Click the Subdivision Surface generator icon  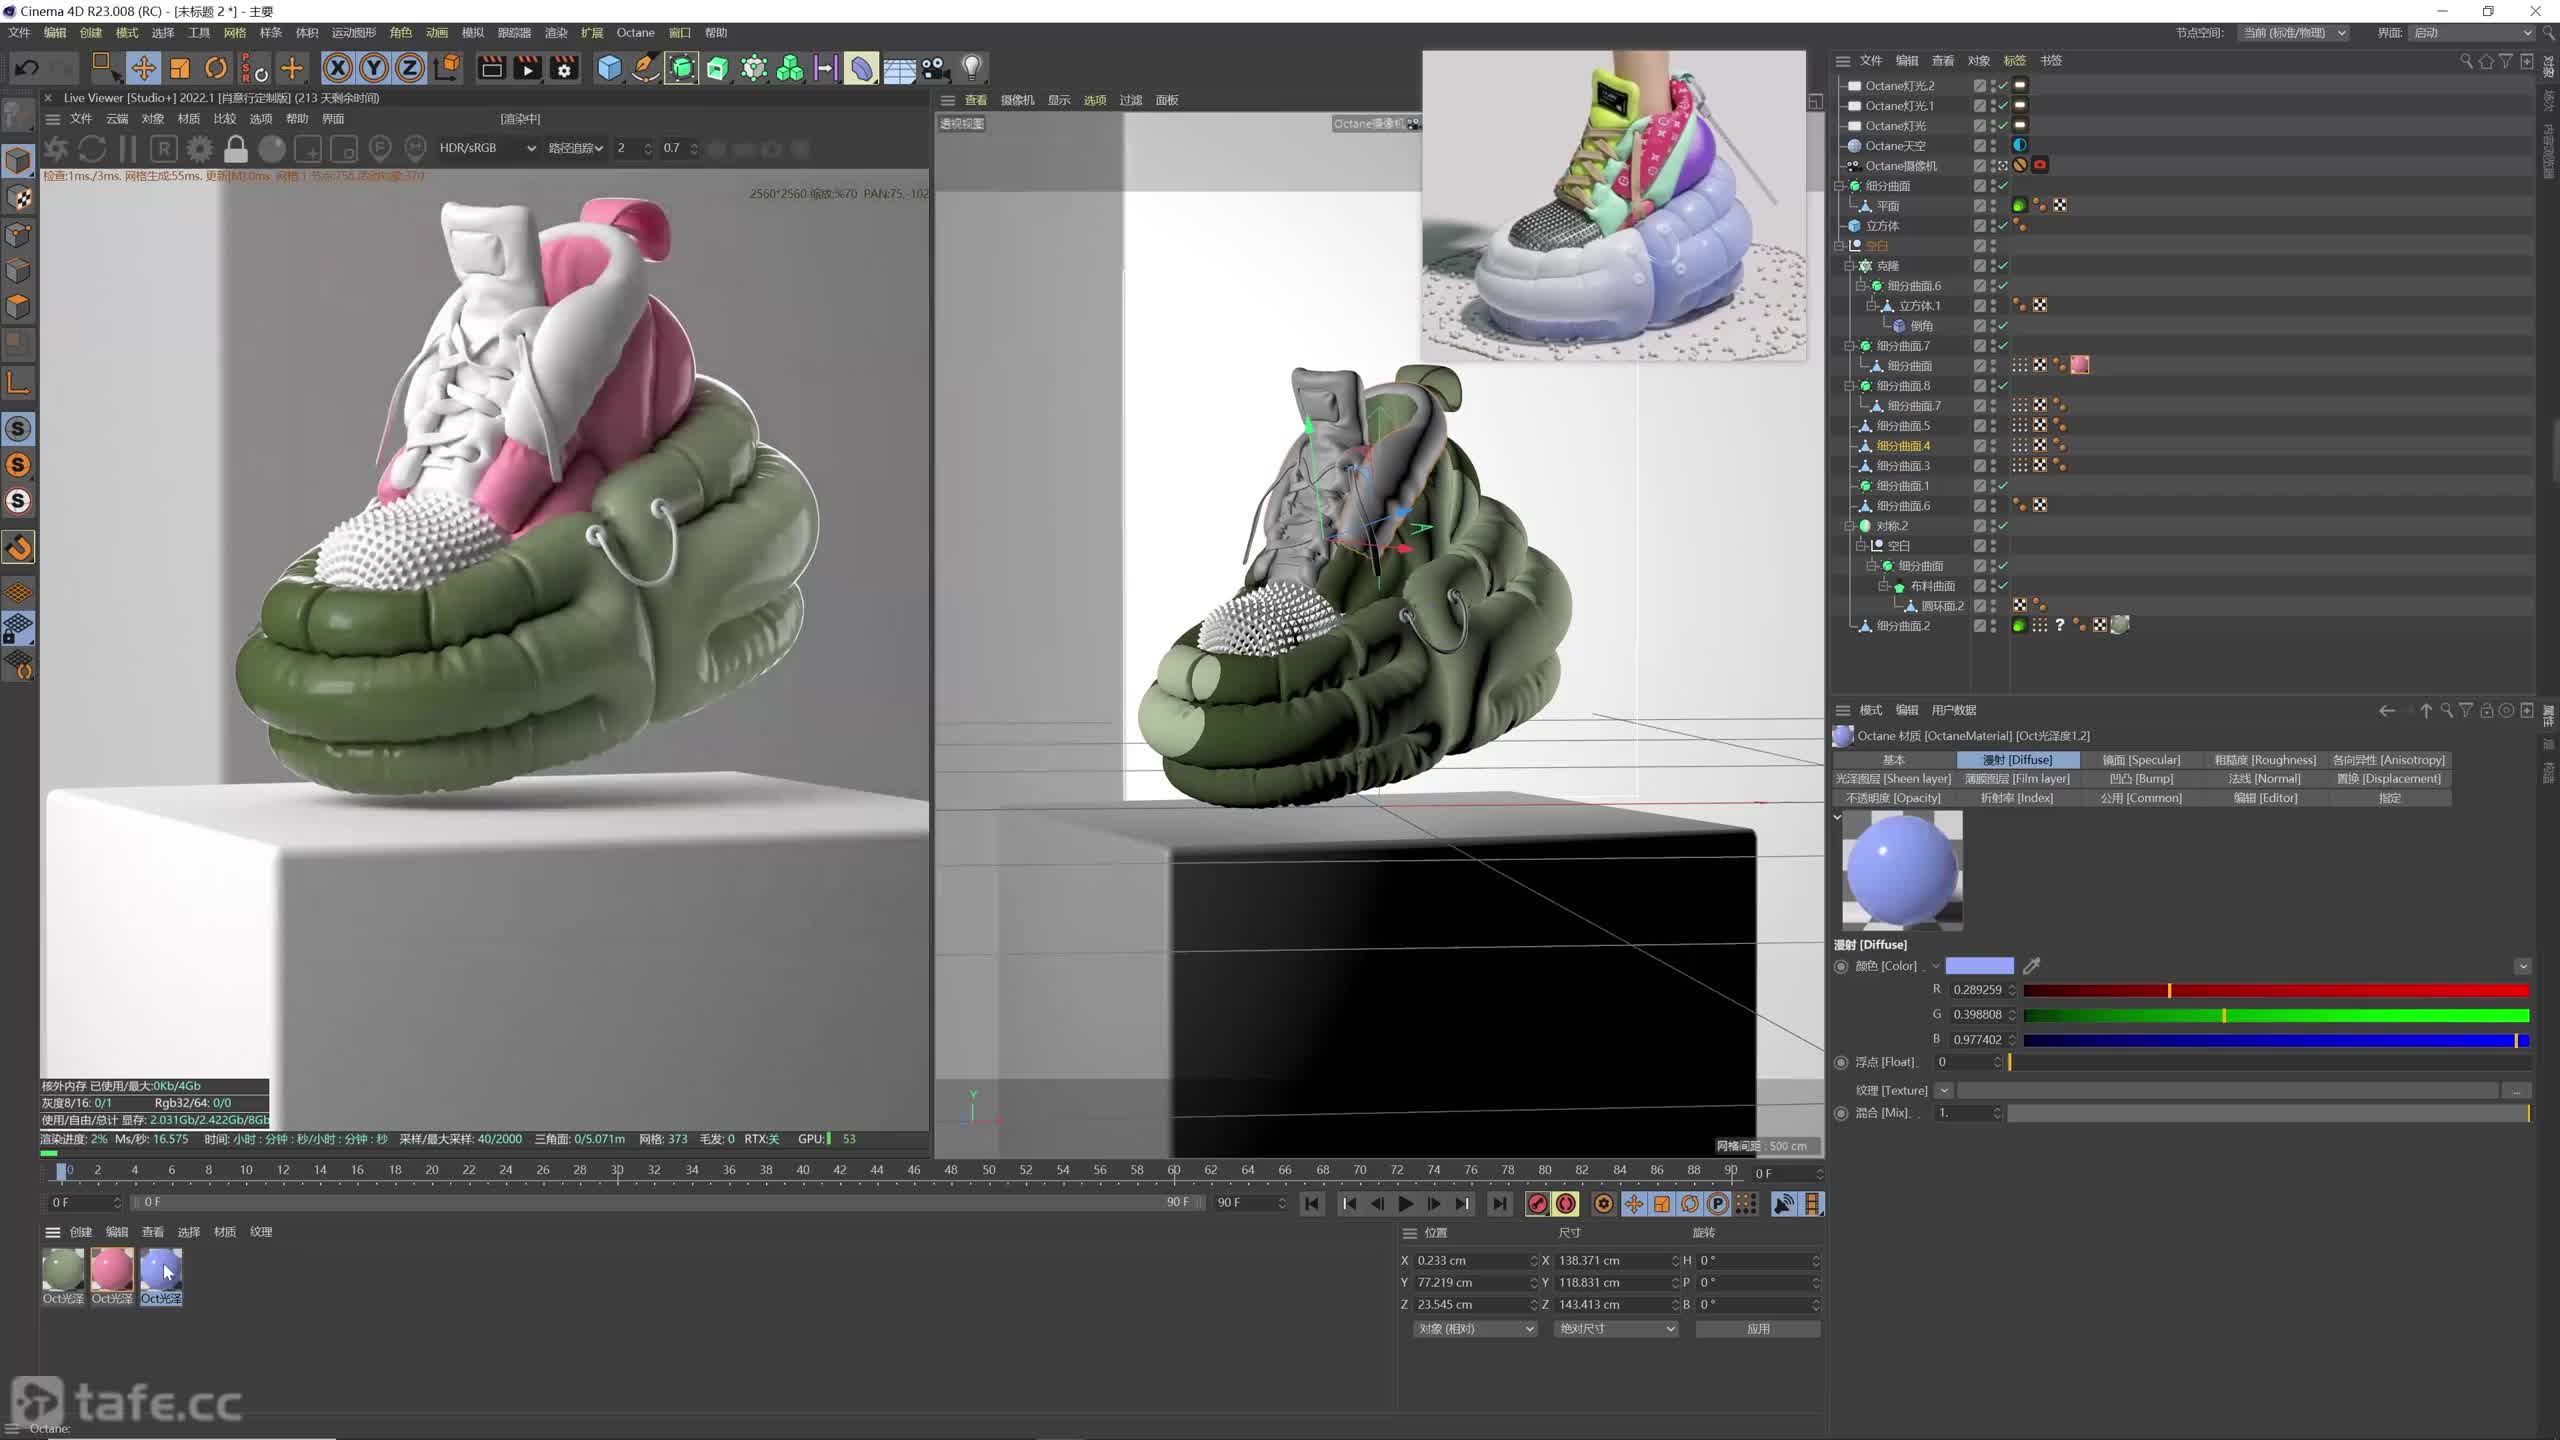(682, 68)
